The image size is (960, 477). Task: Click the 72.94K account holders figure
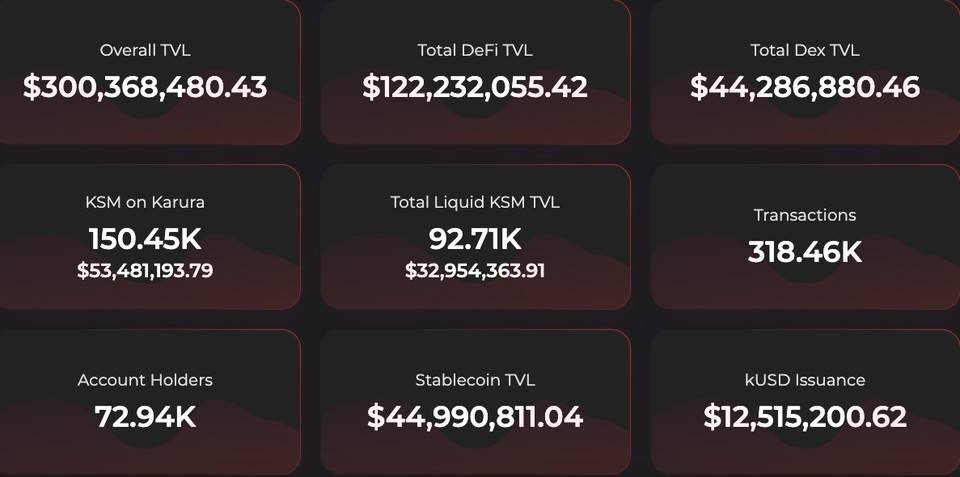tap(145, 417)
